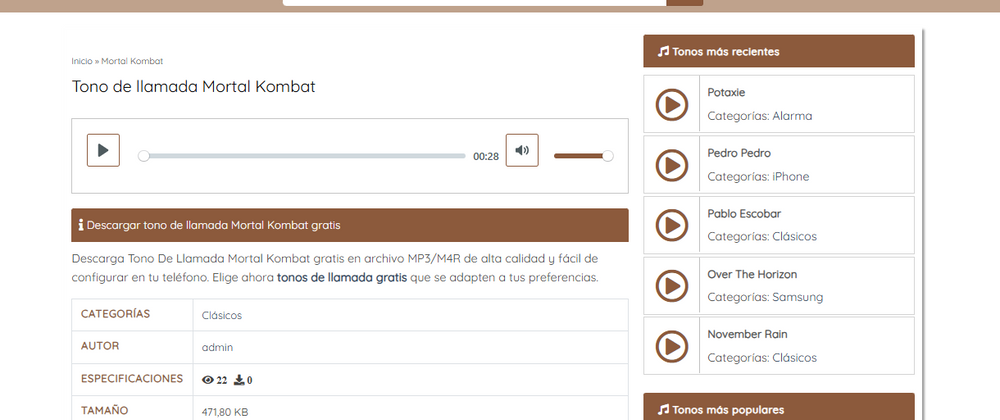Mute the audio player volume
This screenshot has width=1000, height=420.
tap(522, 150)
